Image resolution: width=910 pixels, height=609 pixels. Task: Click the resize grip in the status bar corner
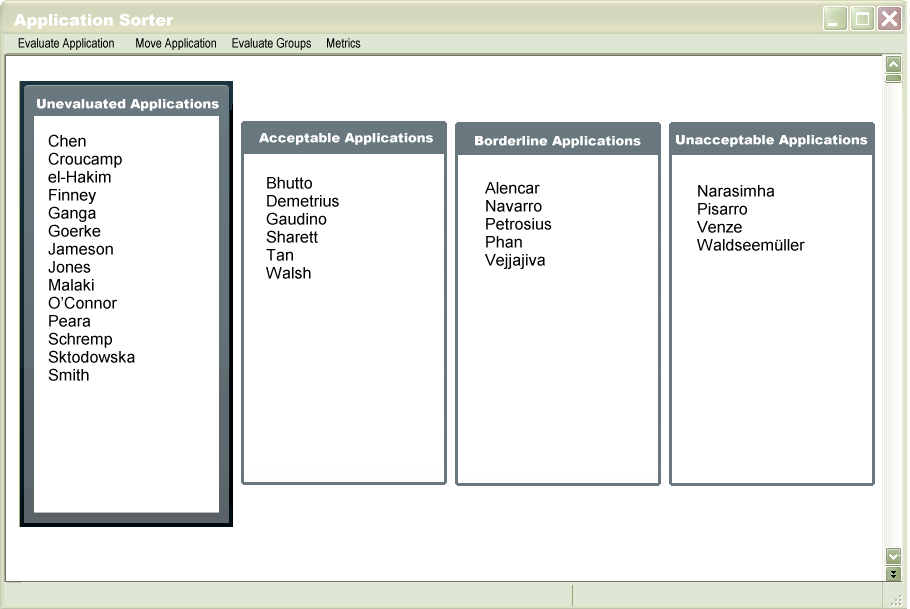(896, 598)
